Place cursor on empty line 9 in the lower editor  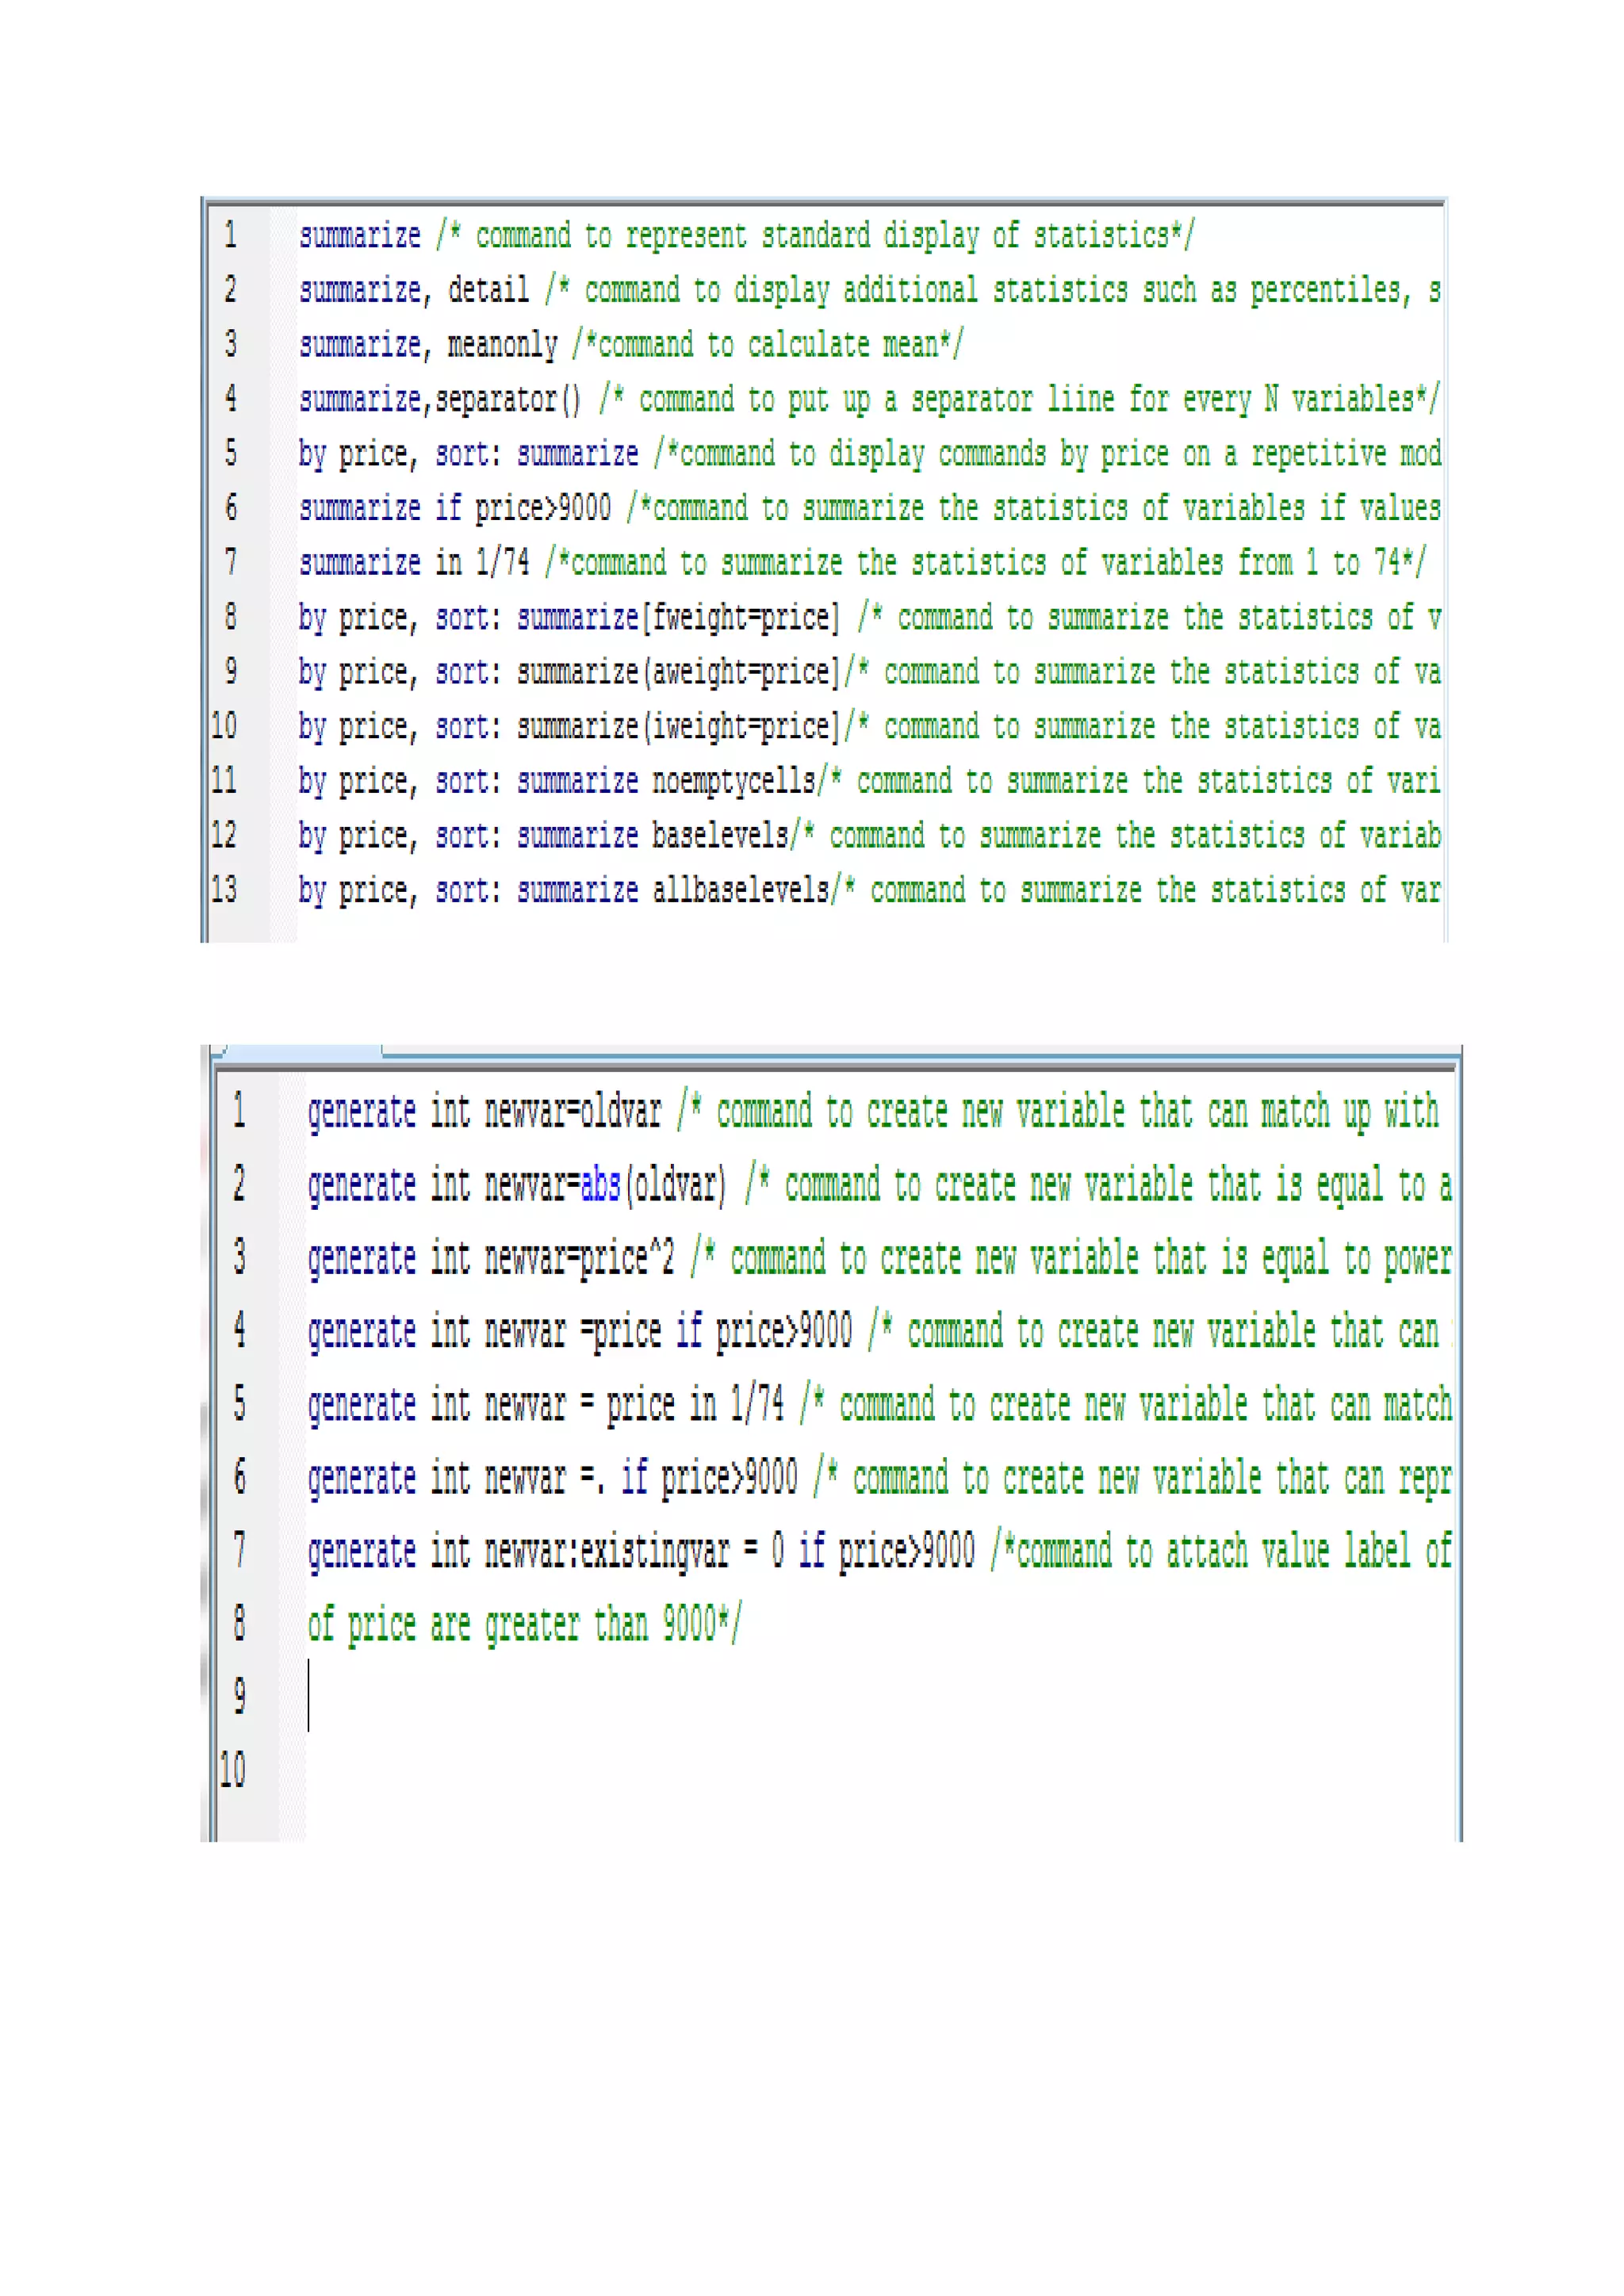coord(880,1697)
